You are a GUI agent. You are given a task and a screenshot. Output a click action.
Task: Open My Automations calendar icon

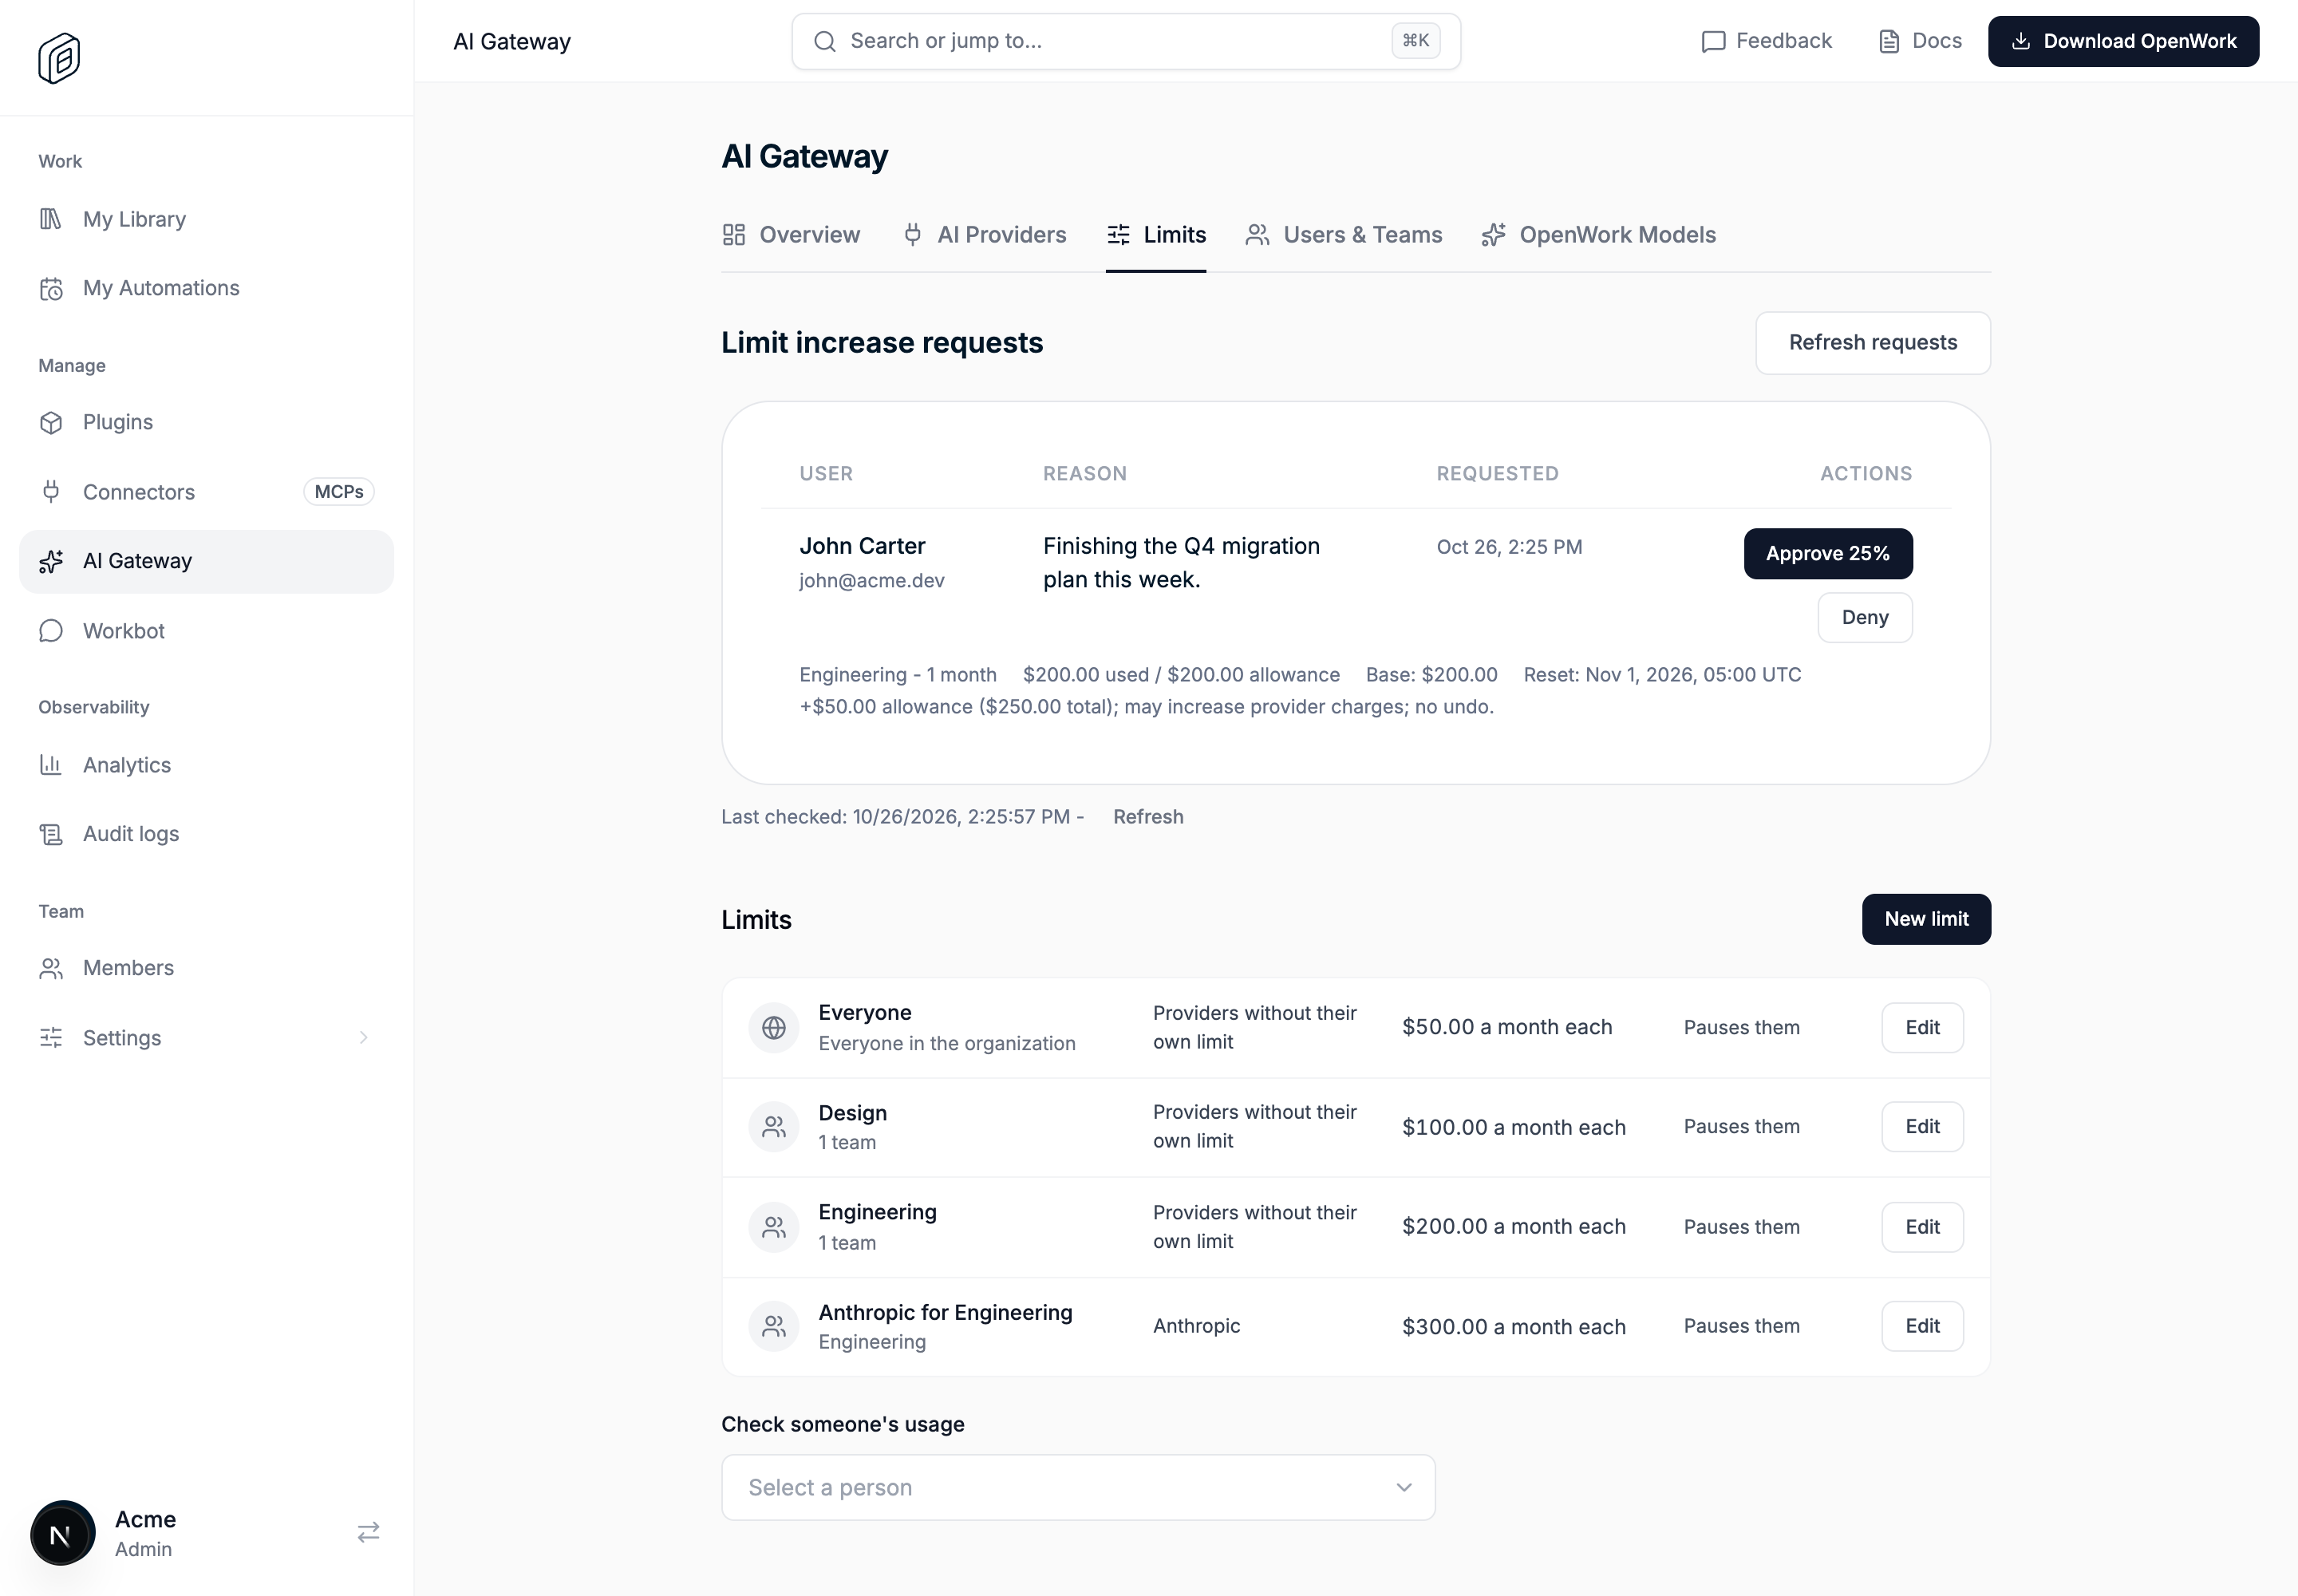pos(51,289)
